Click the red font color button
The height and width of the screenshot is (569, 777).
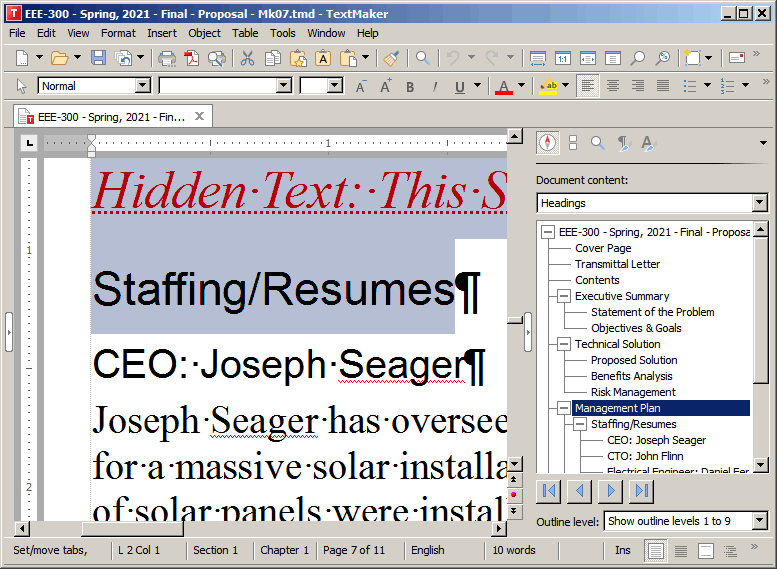tap(506, 87)
